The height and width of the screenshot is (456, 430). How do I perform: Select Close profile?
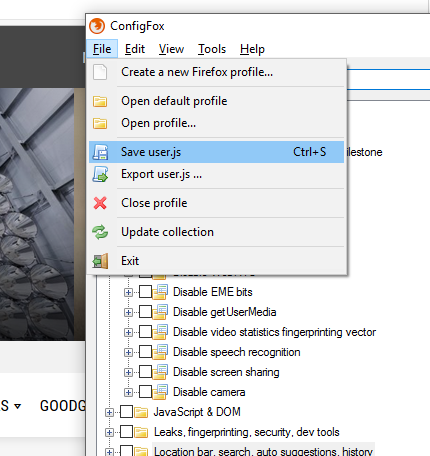click(216, 203)
